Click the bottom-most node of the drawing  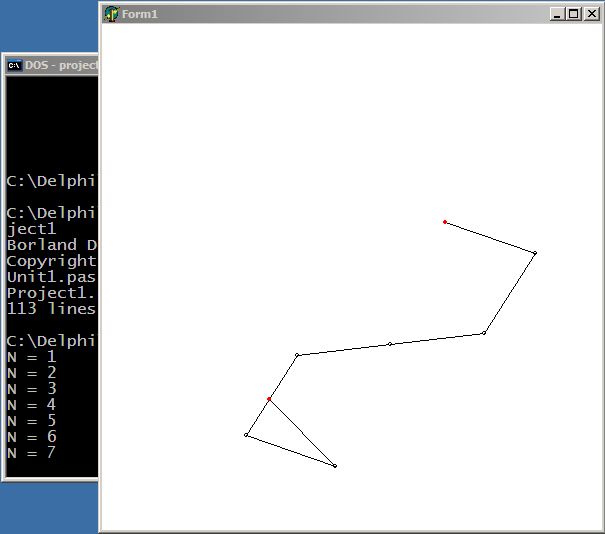click(x=334, y=466)
